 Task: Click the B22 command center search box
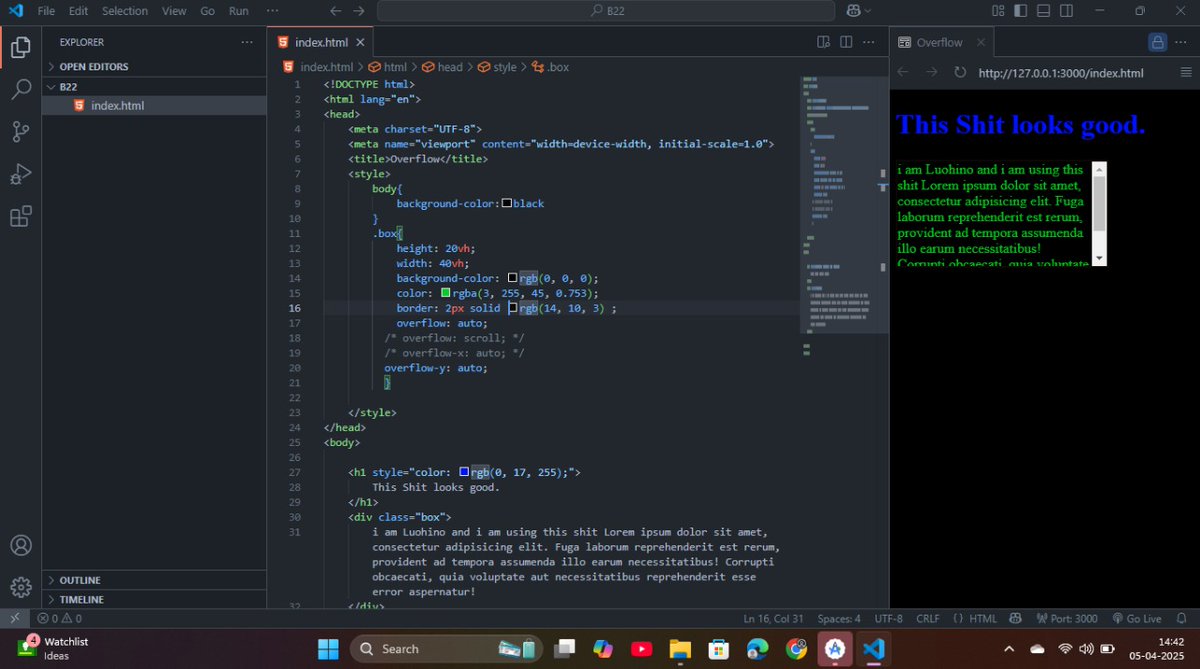(606, 11)
